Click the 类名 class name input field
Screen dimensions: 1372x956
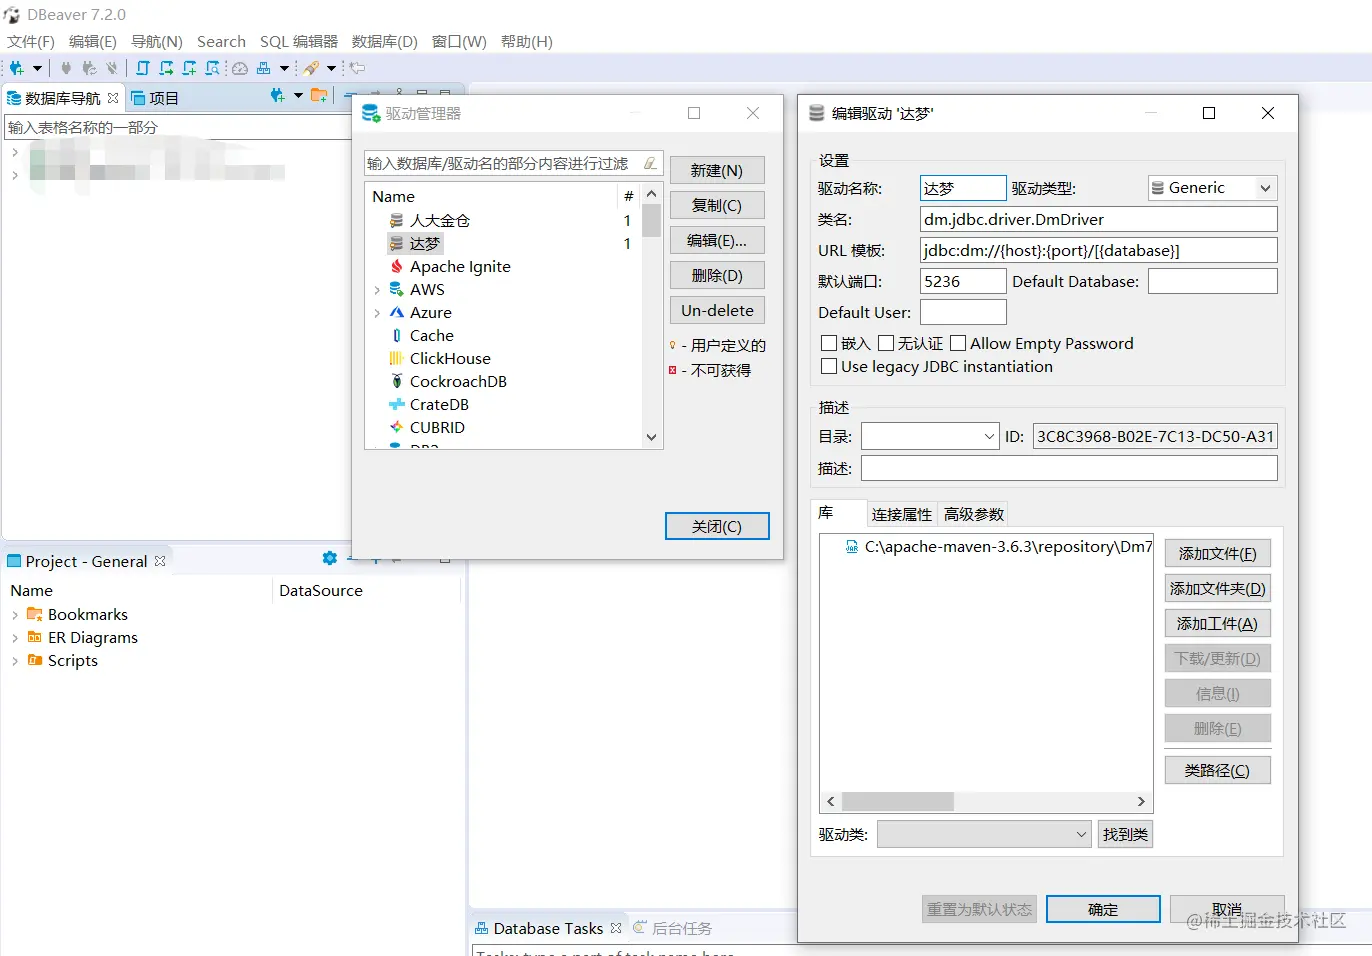(1098, 219)
